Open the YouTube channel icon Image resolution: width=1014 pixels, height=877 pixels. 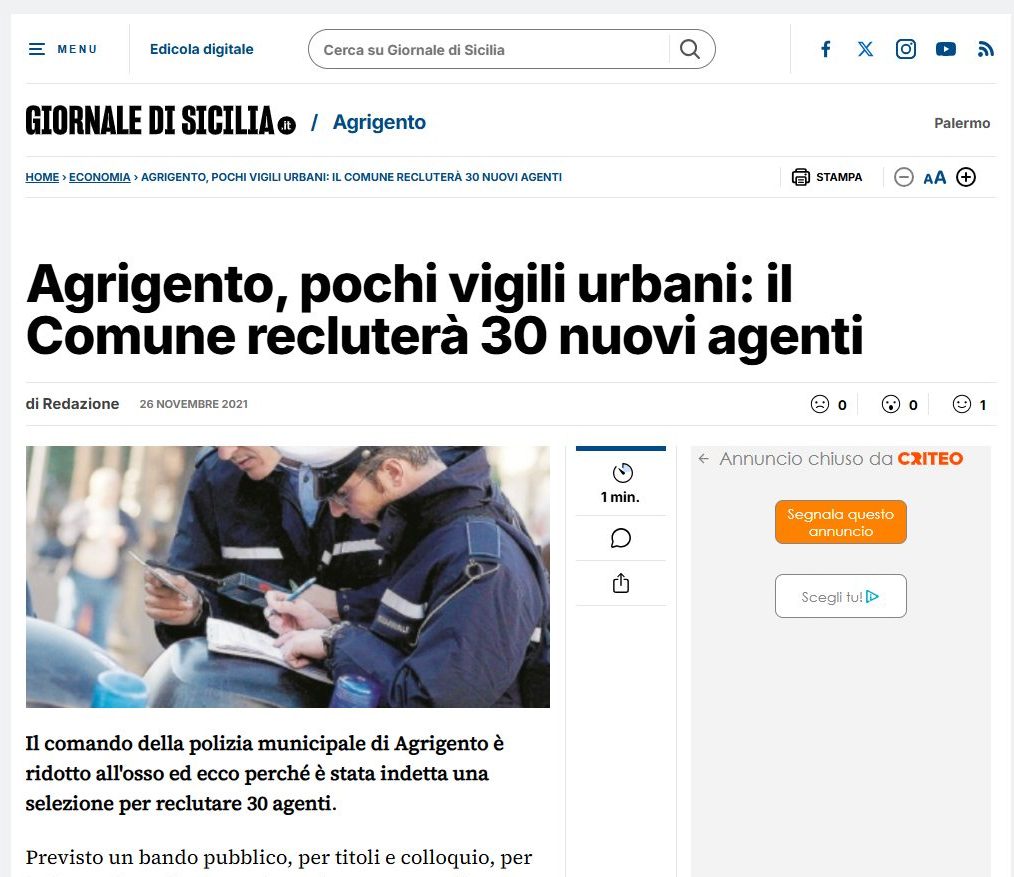945,49
